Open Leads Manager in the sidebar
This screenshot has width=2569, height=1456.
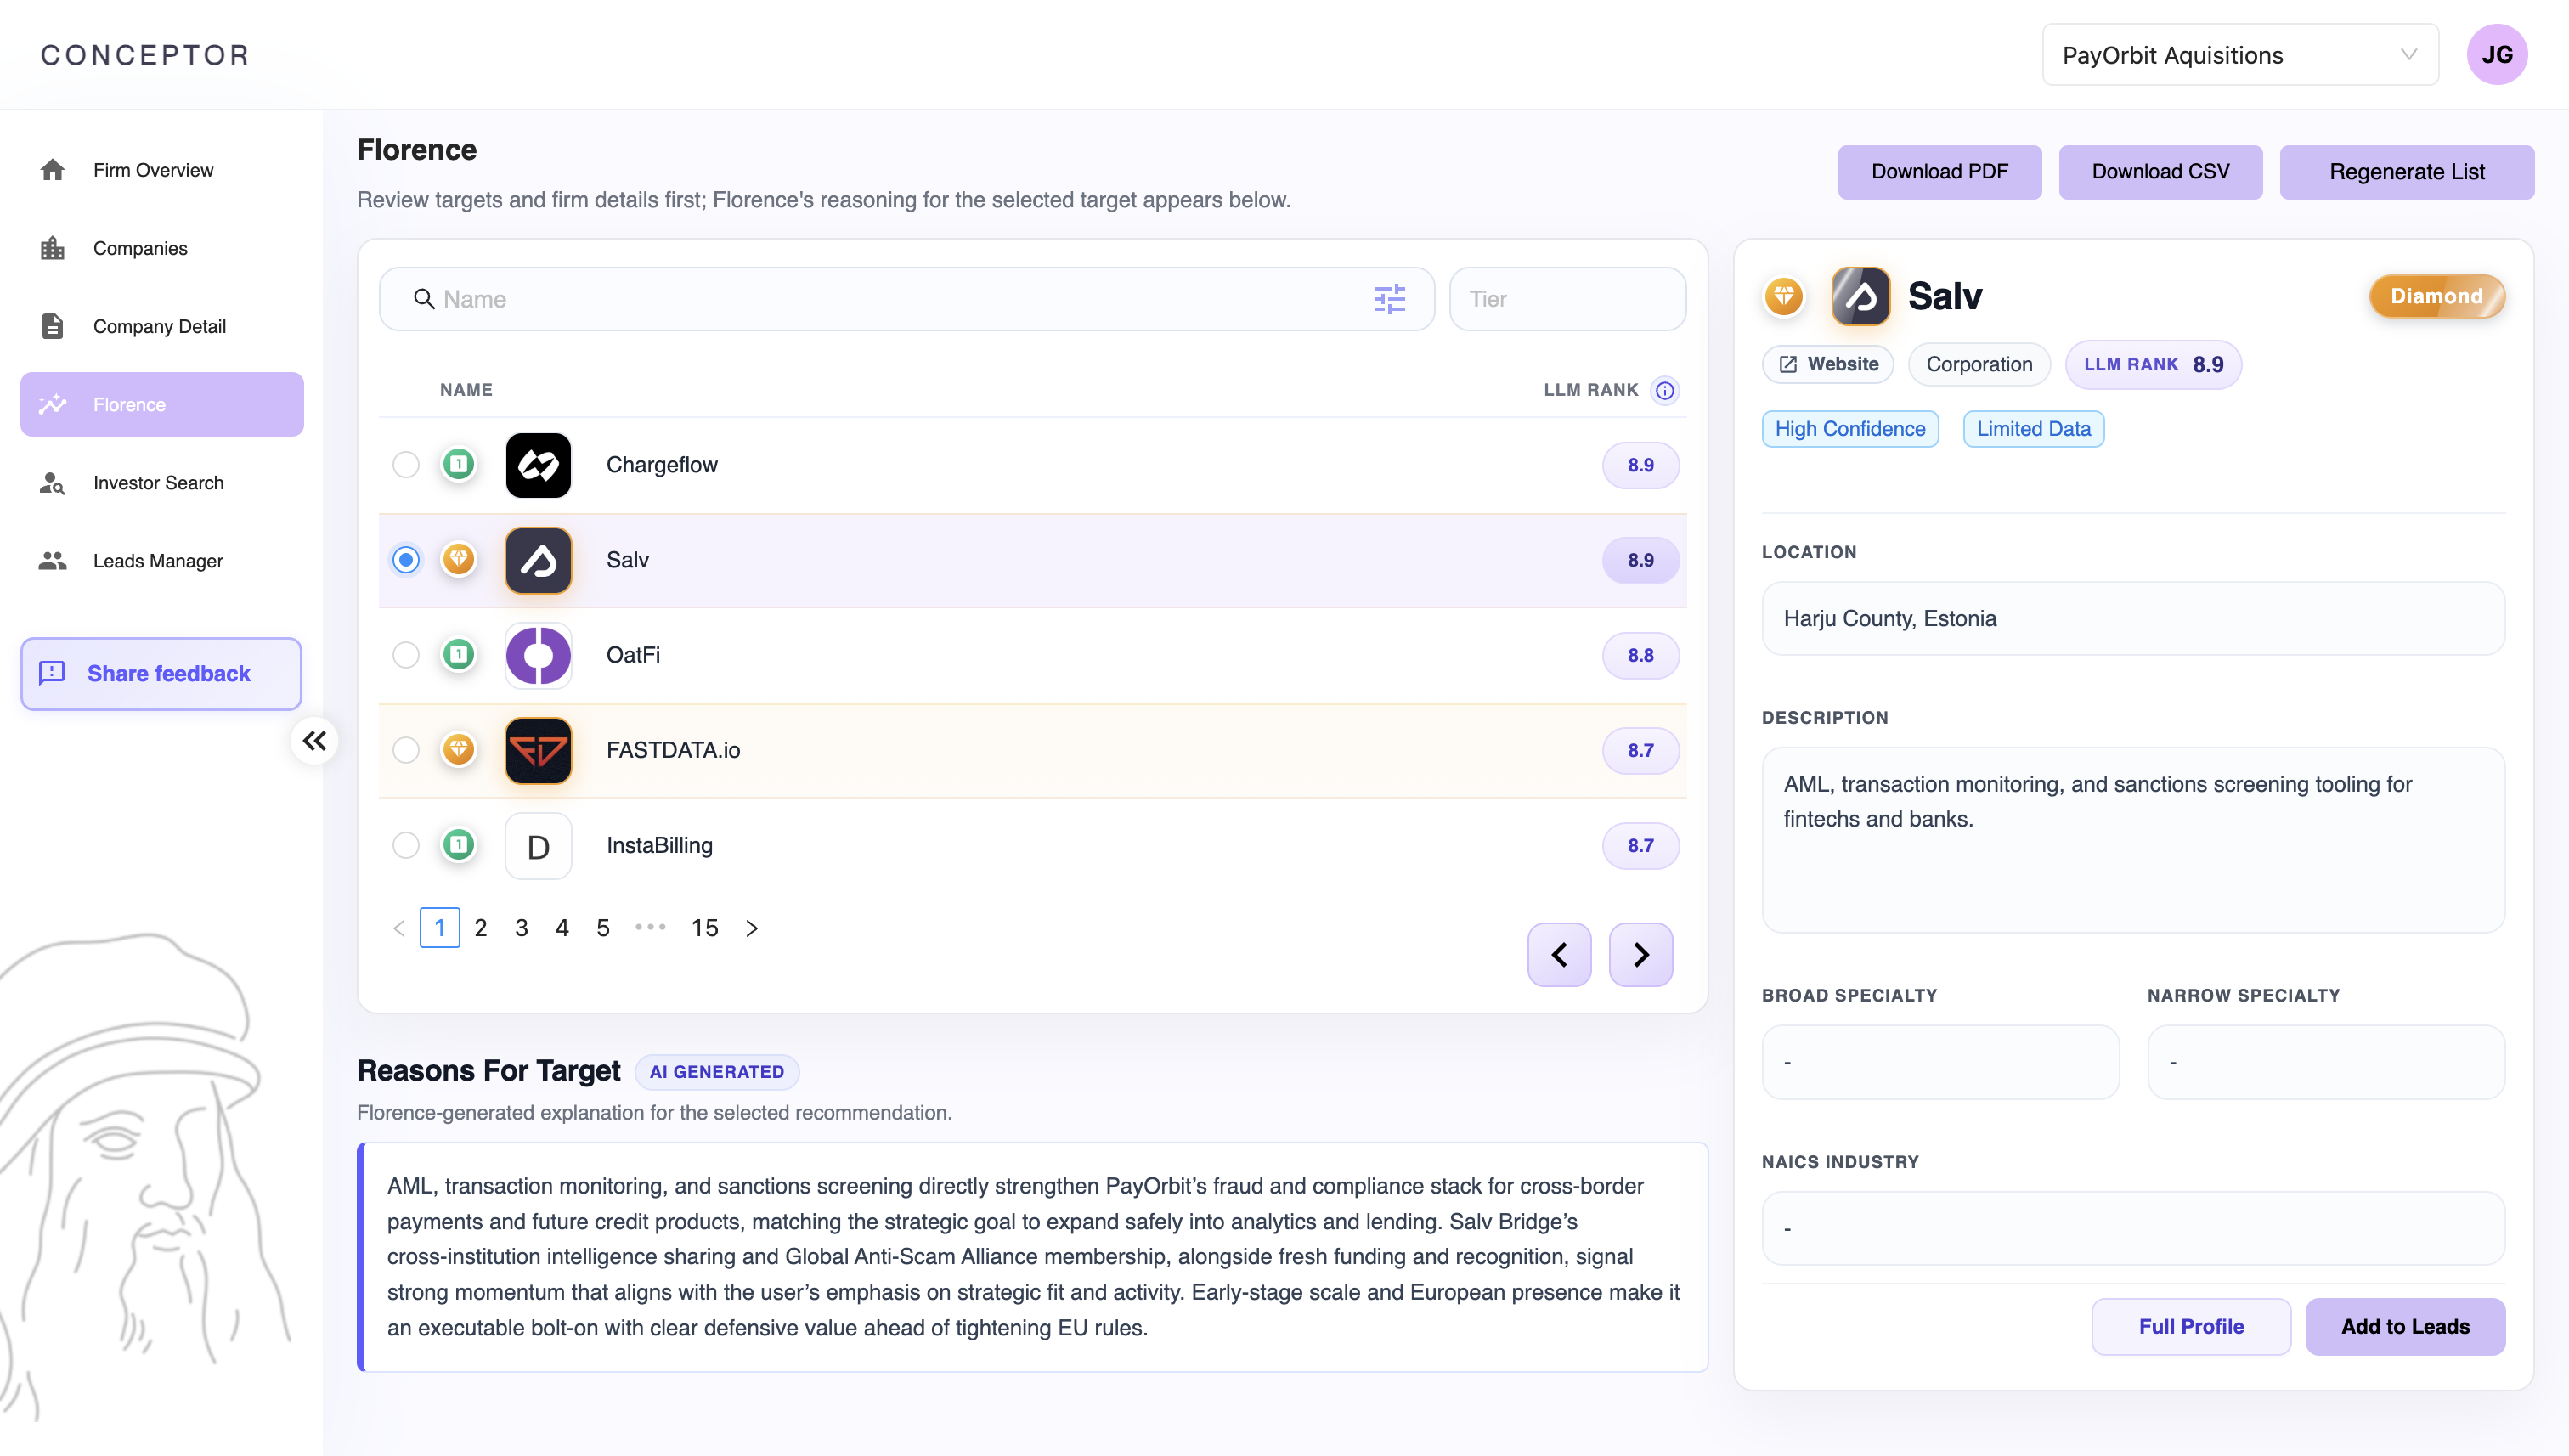[162, 561]
